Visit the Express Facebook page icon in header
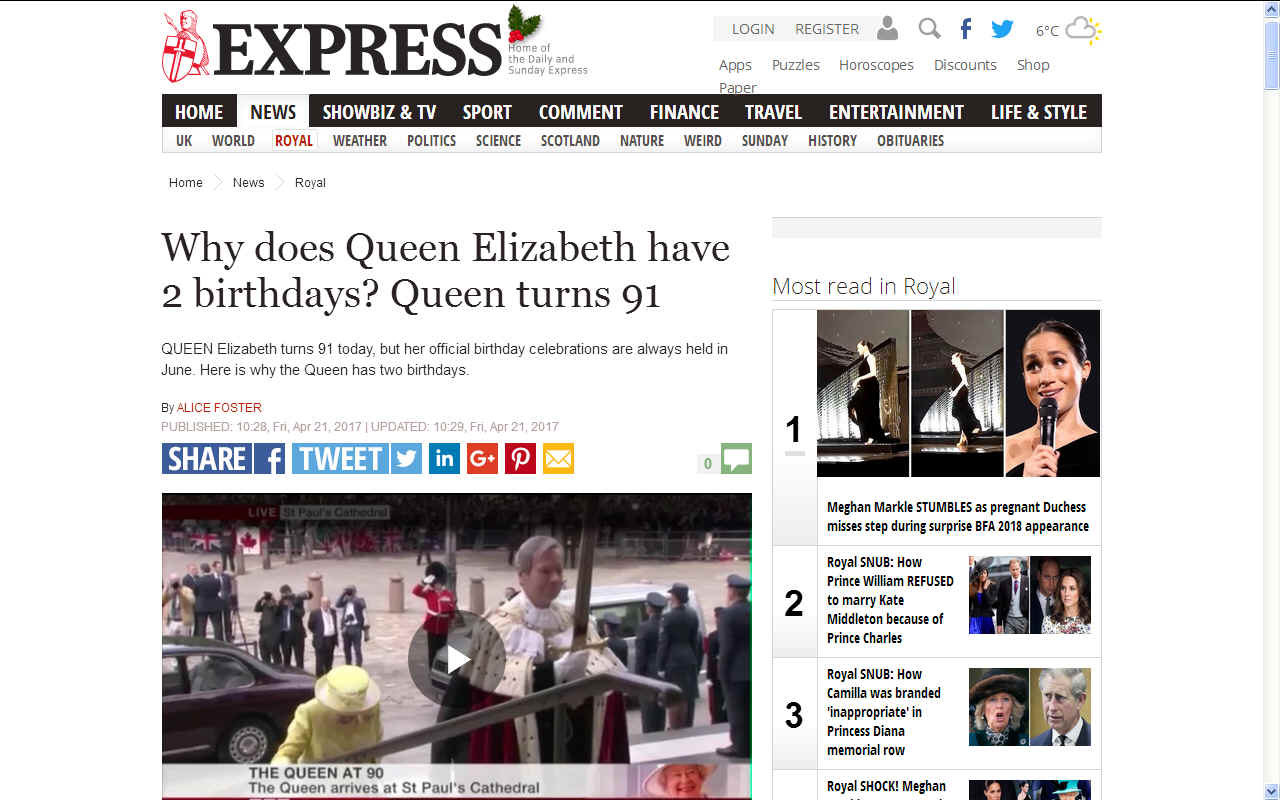 point(965,29)
